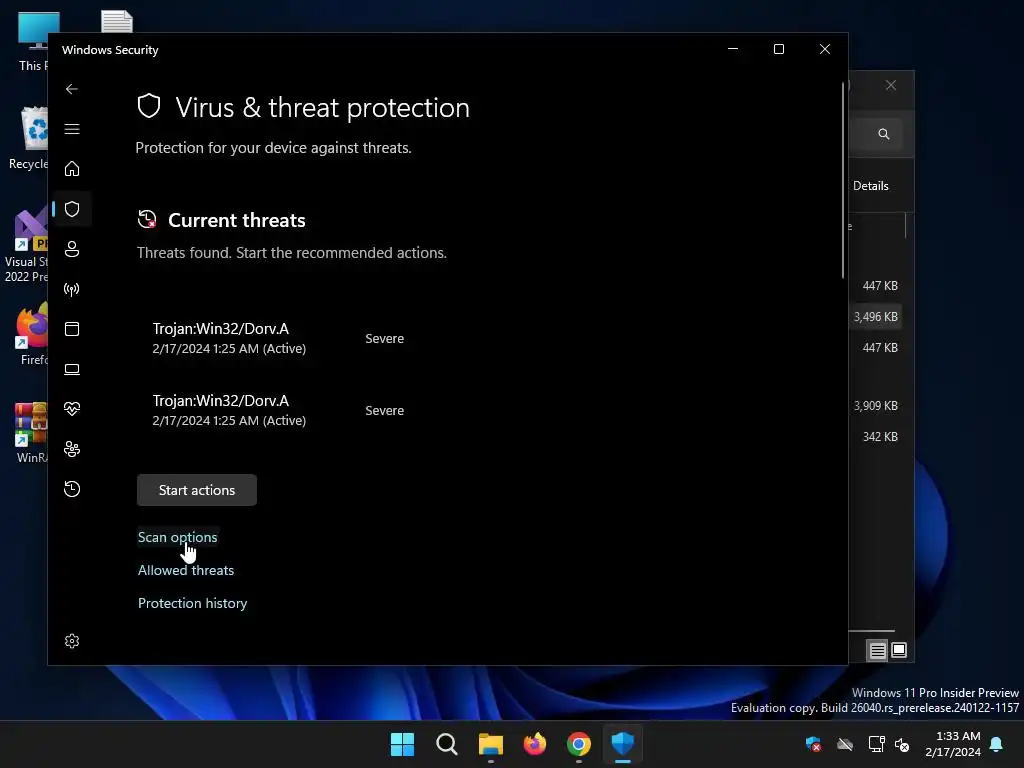This screenshot has height=768, width=1024.
Task: Open App & browser control icon
Action: coord(72,329)
